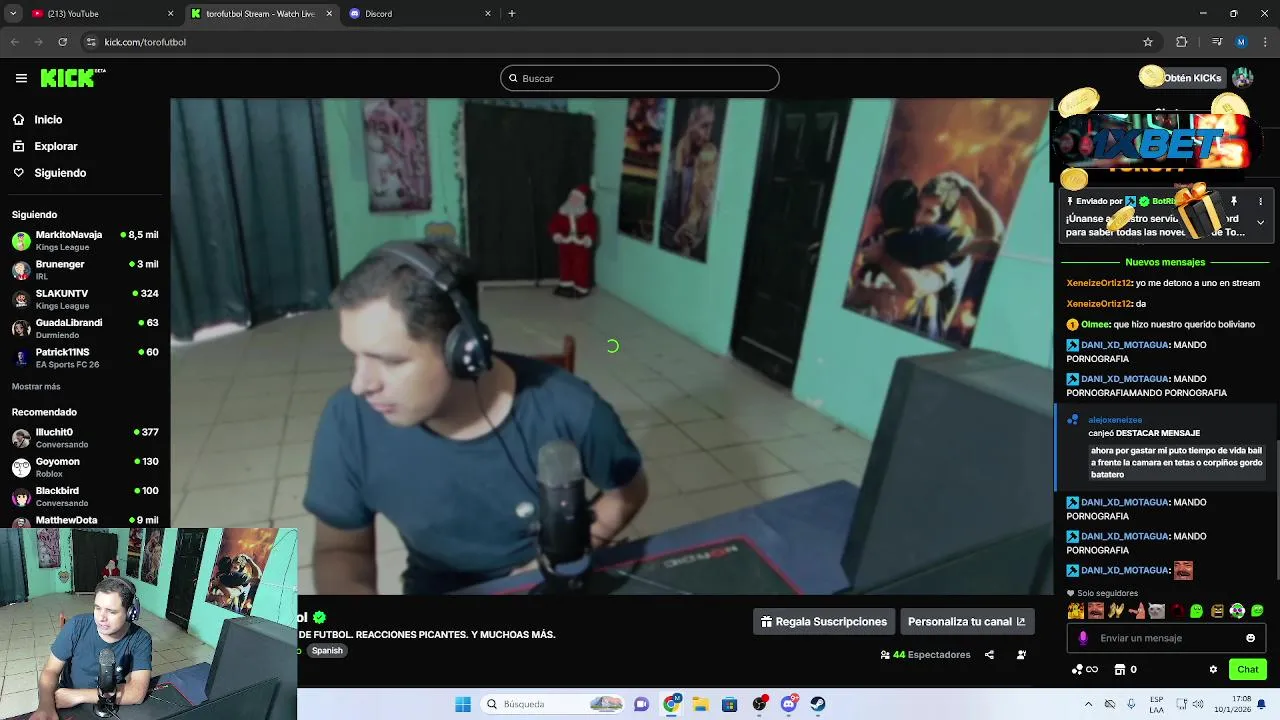
Task: Open a new browser tab
Action: [512, 14]
